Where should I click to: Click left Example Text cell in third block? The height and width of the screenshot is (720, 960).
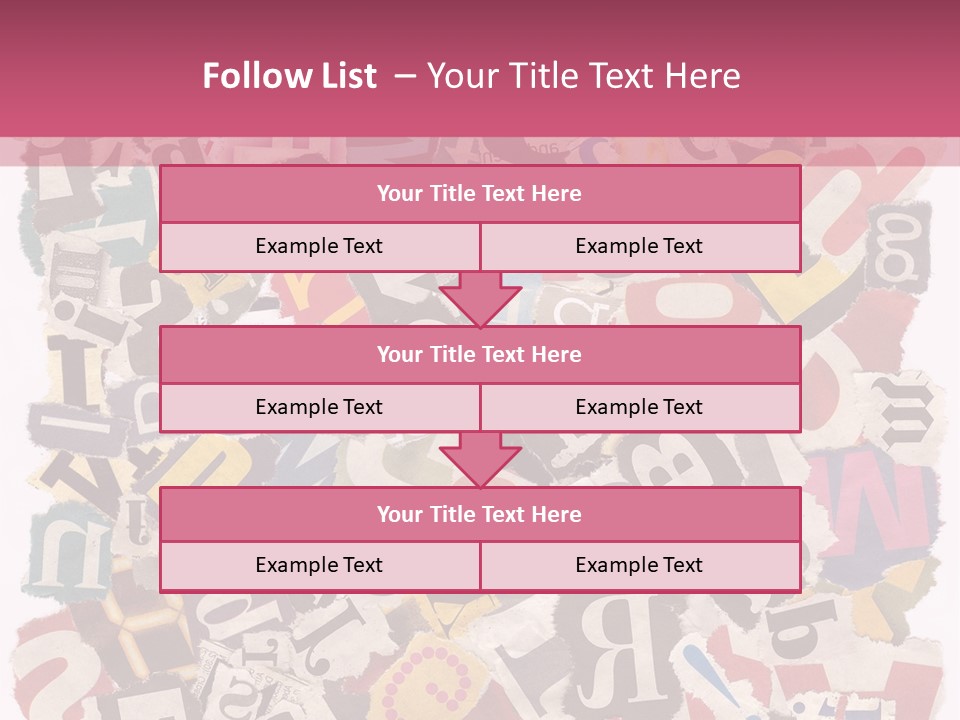(x=319, y=565)
